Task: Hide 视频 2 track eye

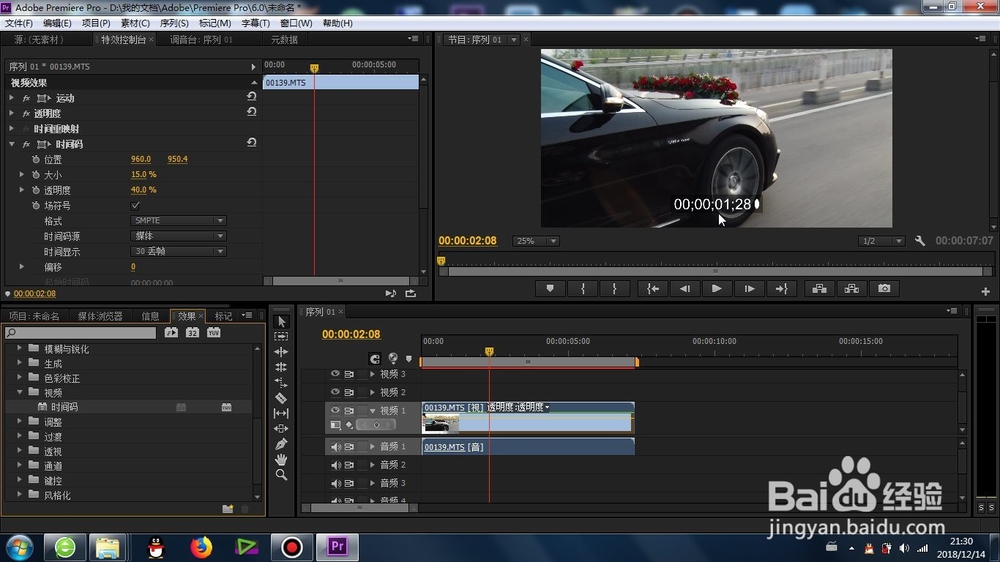Action: (x=335, y=392)
